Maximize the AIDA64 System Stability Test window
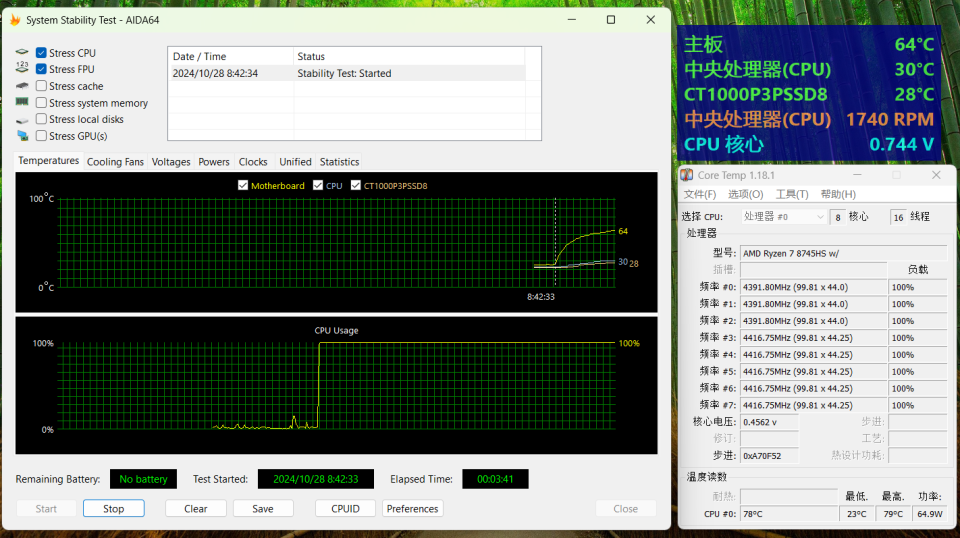 click(x=610, y=20)
